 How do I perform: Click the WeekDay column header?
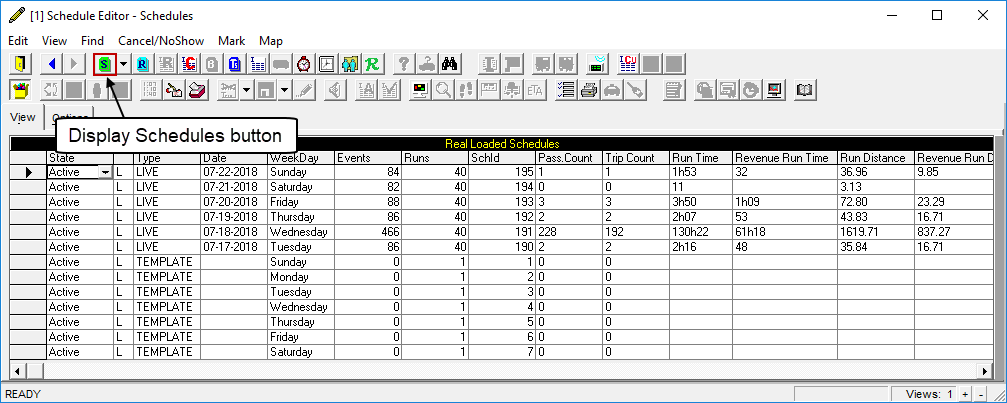coord(301,158)
